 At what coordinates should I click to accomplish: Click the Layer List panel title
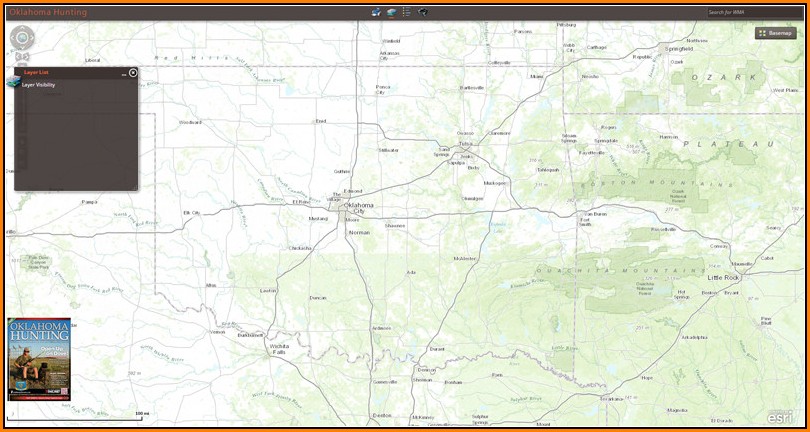pyautogui.click(x=36, y=73)
